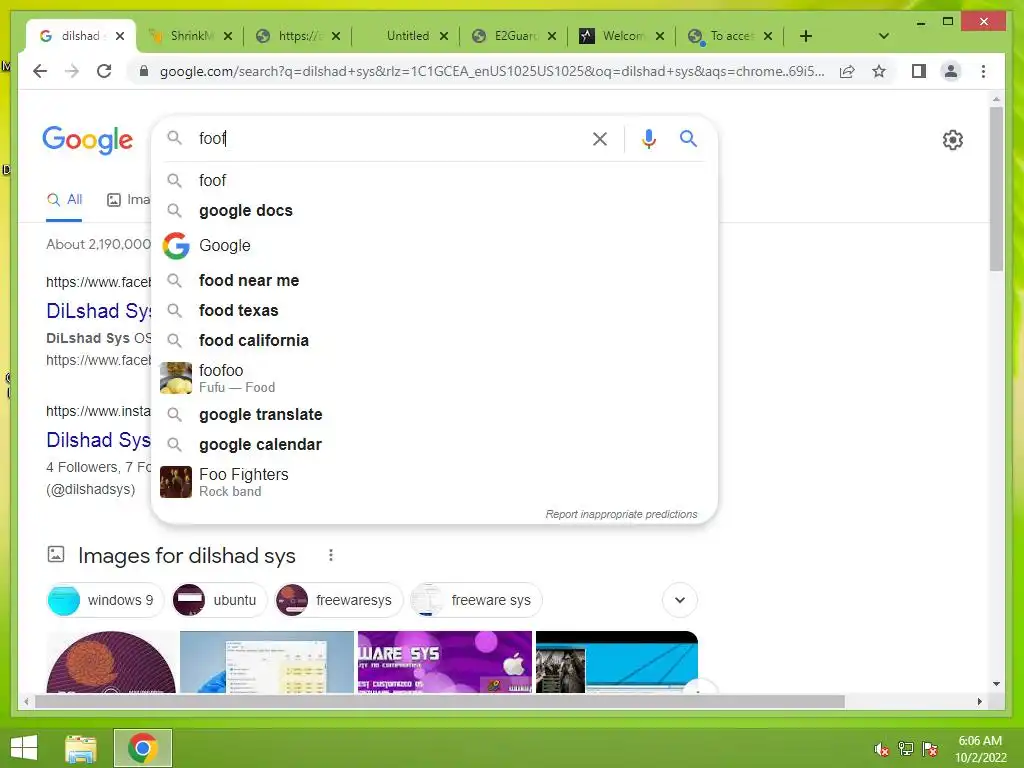This screenshot has width=1024, height=768.
Task: Open the Dilshad Sys Instagram result
Action: point(98,440)
